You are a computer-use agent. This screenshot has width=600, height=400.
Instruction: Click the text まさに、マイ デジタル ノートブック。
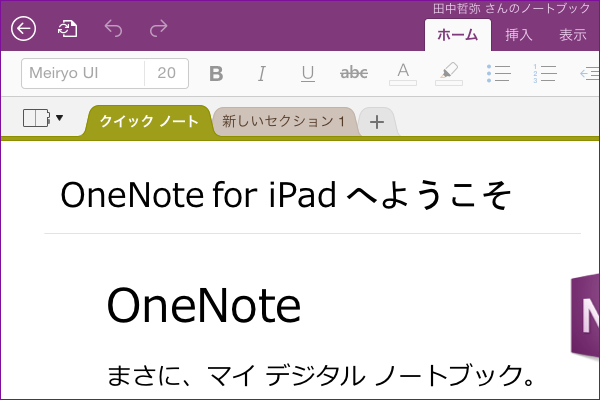[321, 376]
